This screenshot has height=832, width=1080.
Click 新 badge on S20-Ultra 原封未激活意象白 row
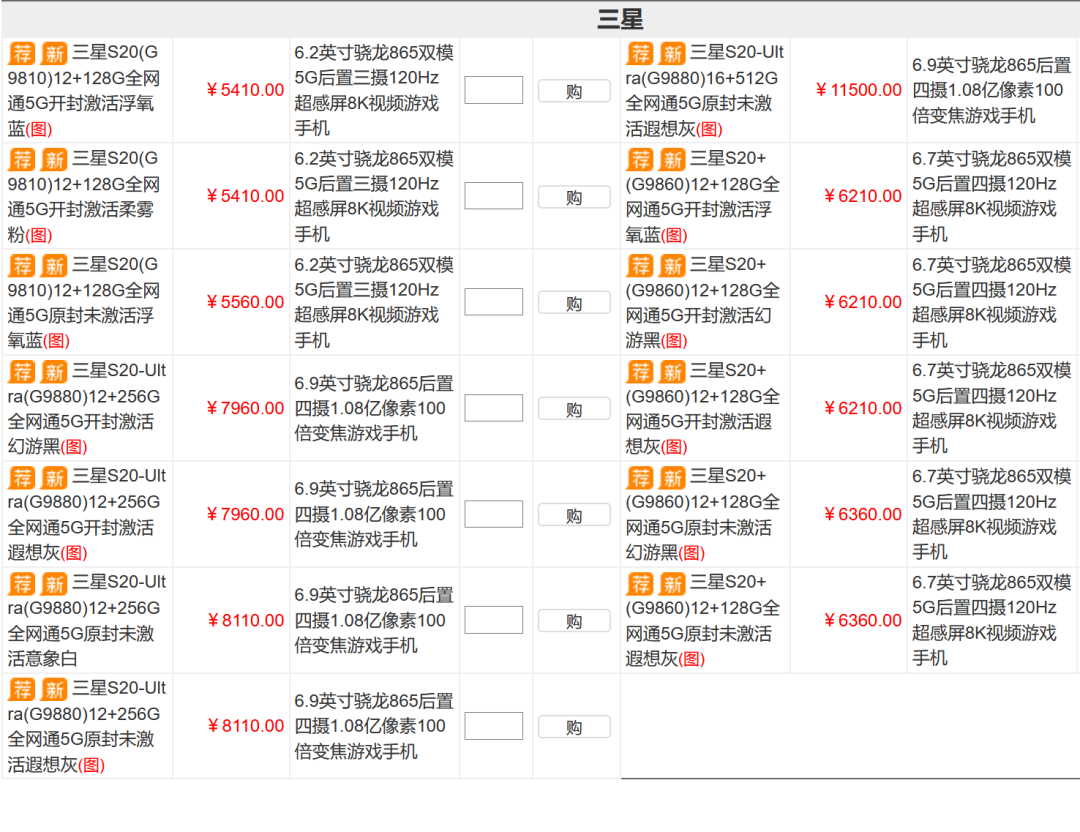tap(54, 583)
